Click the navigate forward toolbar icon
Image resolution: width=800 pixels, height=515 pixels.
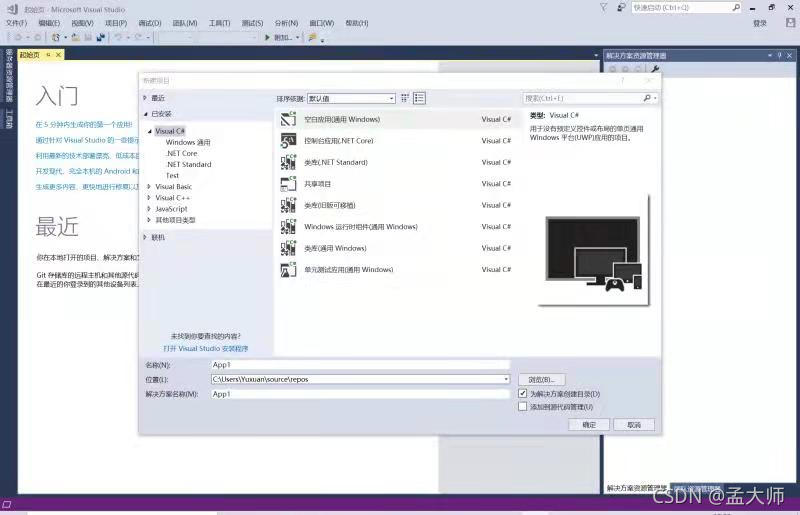click(x=37, y=37)
